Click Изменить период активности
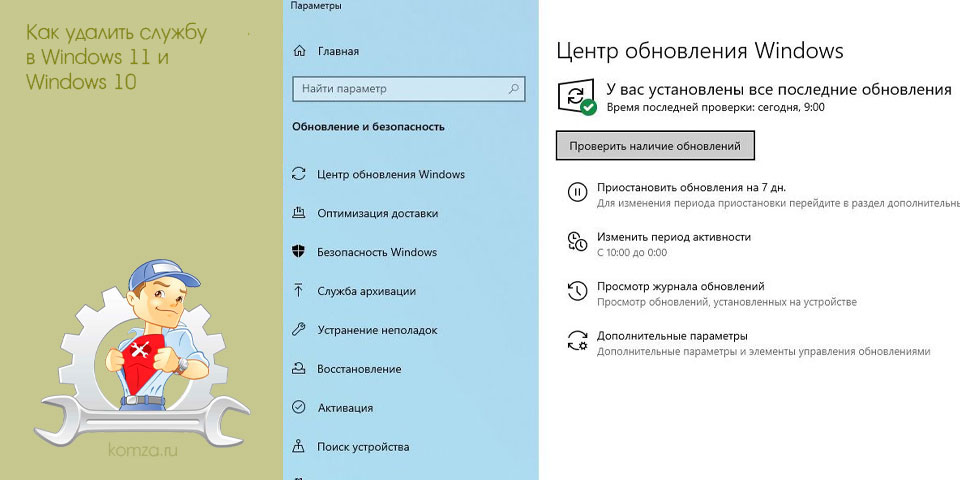This screenshot has height=480, width=960. pyautogui.click(x=673, y=237)
